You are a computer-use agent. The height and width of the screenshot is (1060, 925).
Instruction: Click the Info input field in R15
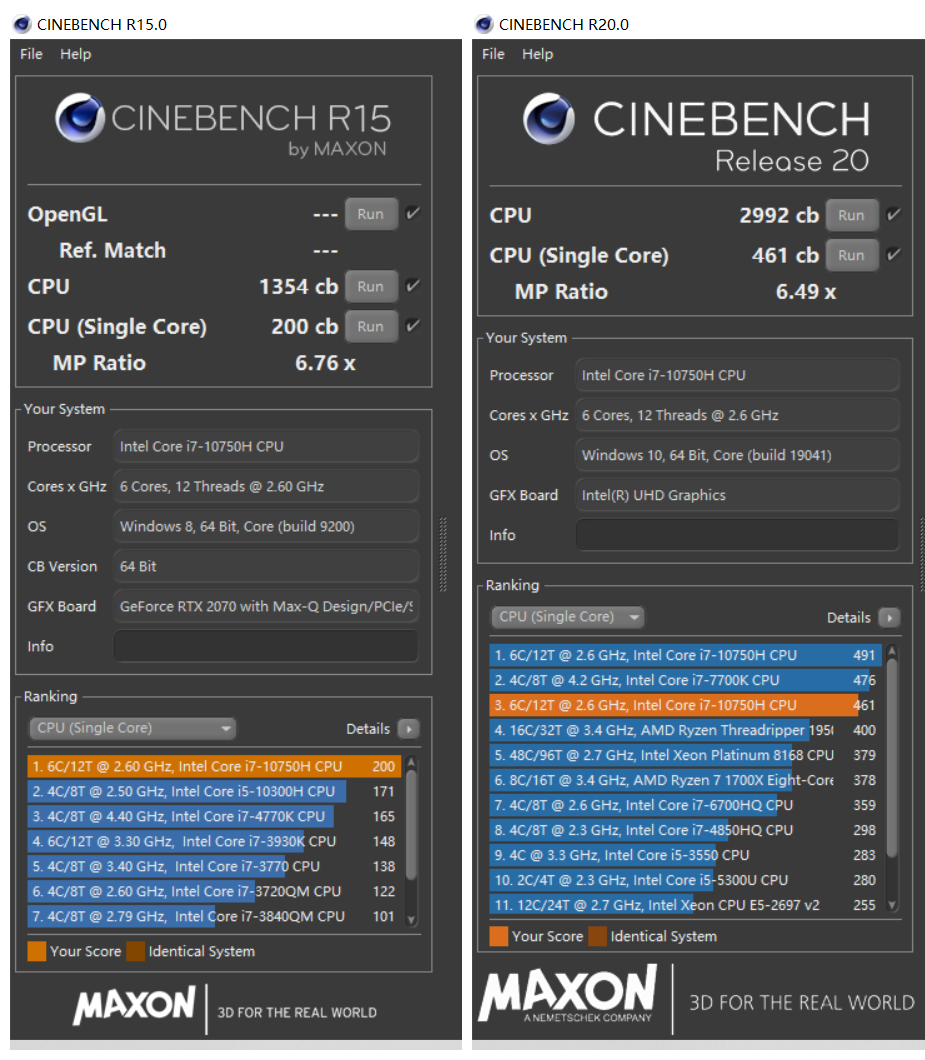click(x=266, y=646)
